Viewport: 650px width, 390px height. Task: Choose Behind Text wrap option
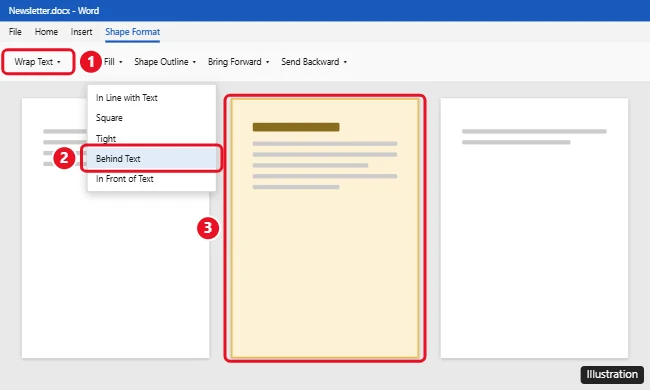(x=151, y=158)
